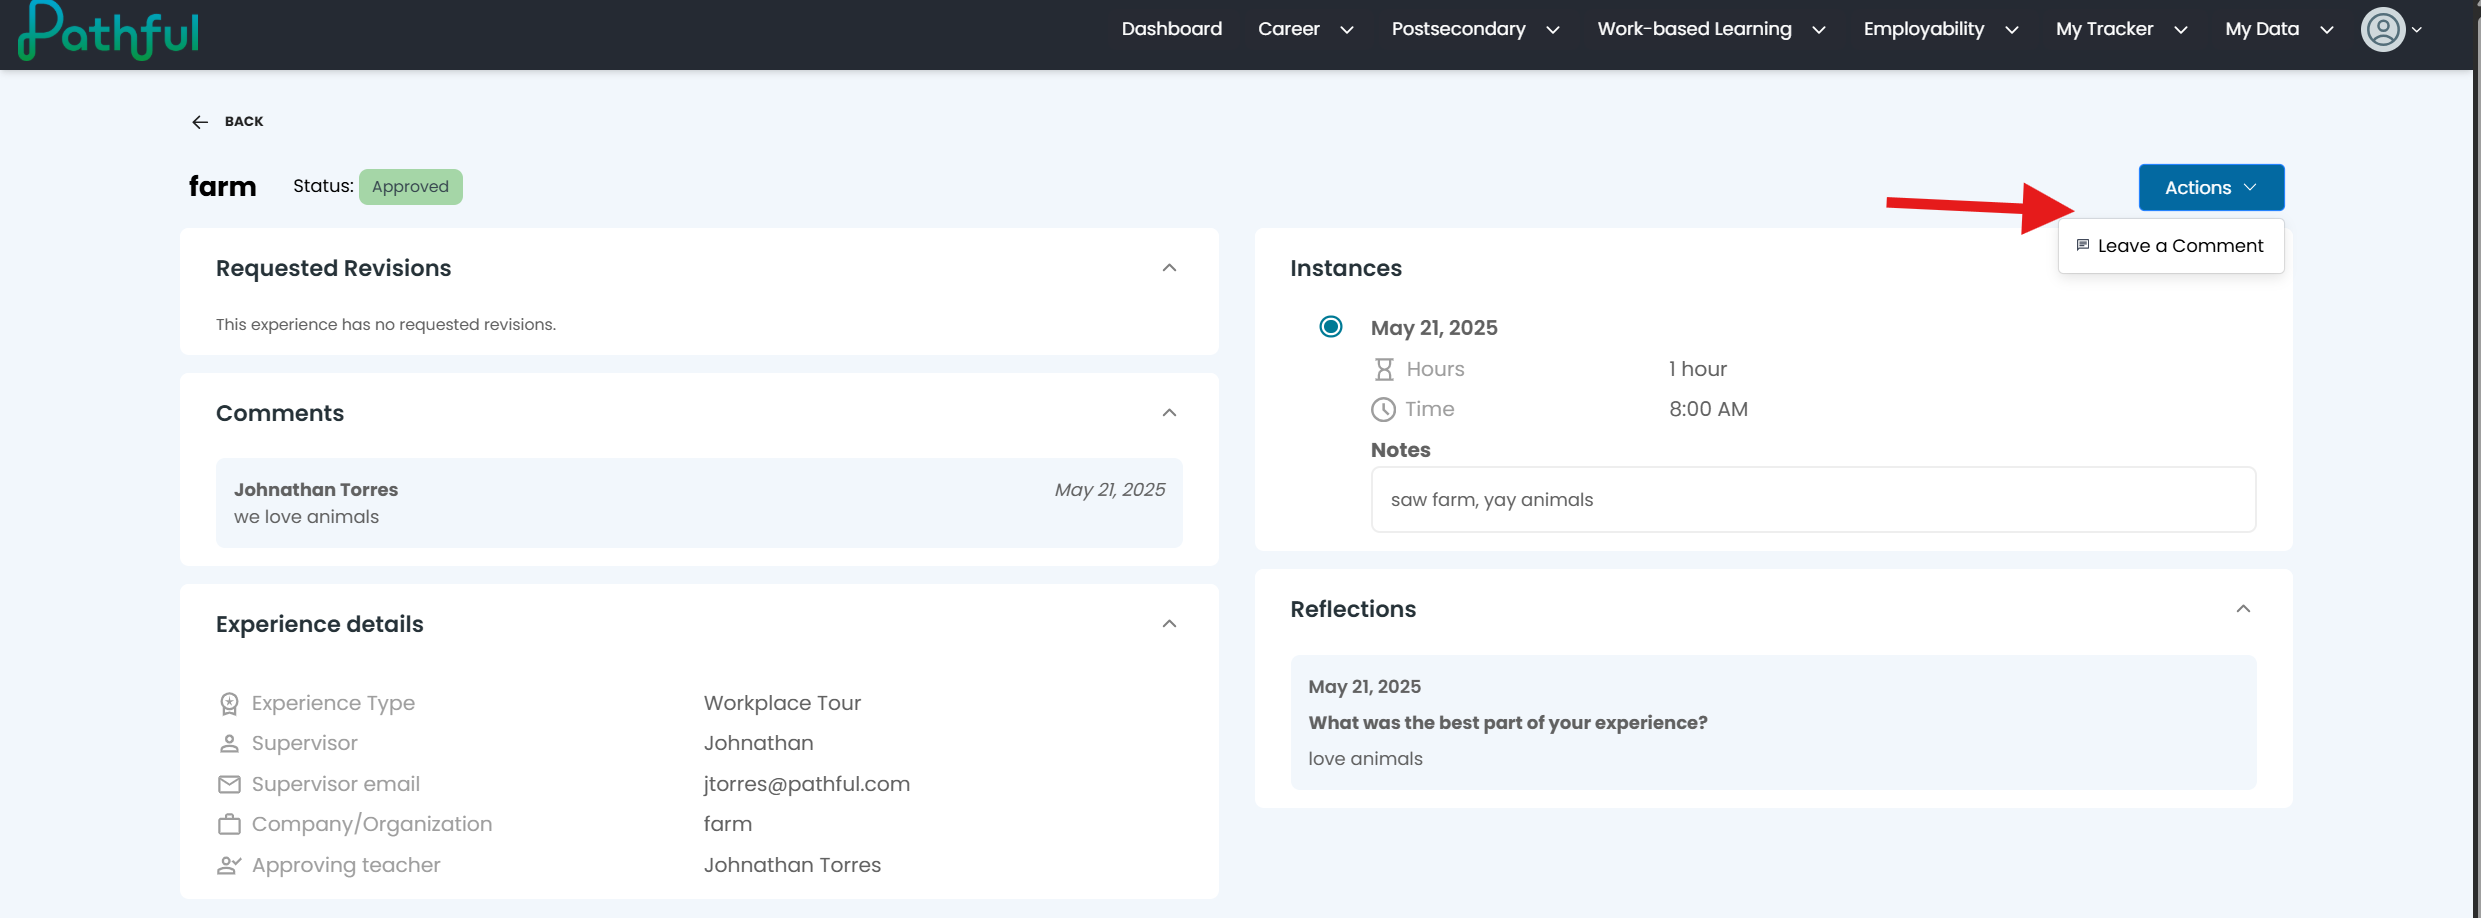Click the 'we love animals' comment text

306,517
